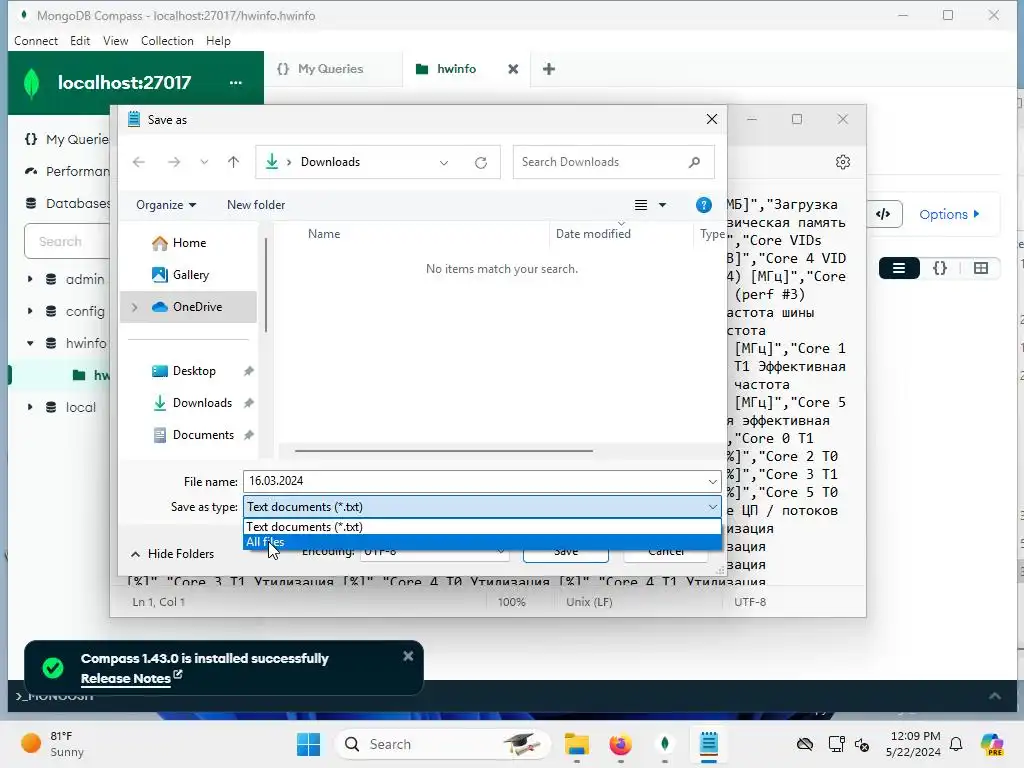Open recent locations chevron in Save as
The width and height of the screenshot is (1024, 768).
pyautogui.click(x=204, y=162)
